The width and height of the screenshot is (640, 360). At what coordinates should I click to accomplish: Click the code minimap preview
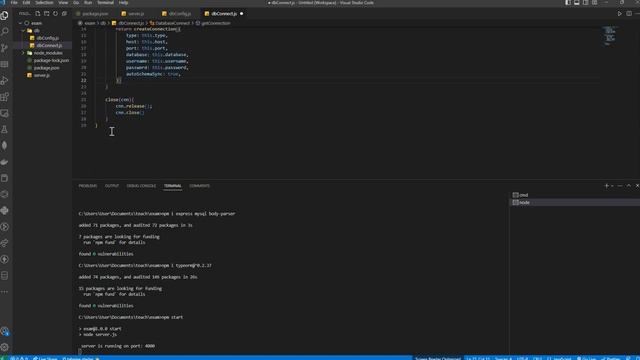tap(609, 35)
